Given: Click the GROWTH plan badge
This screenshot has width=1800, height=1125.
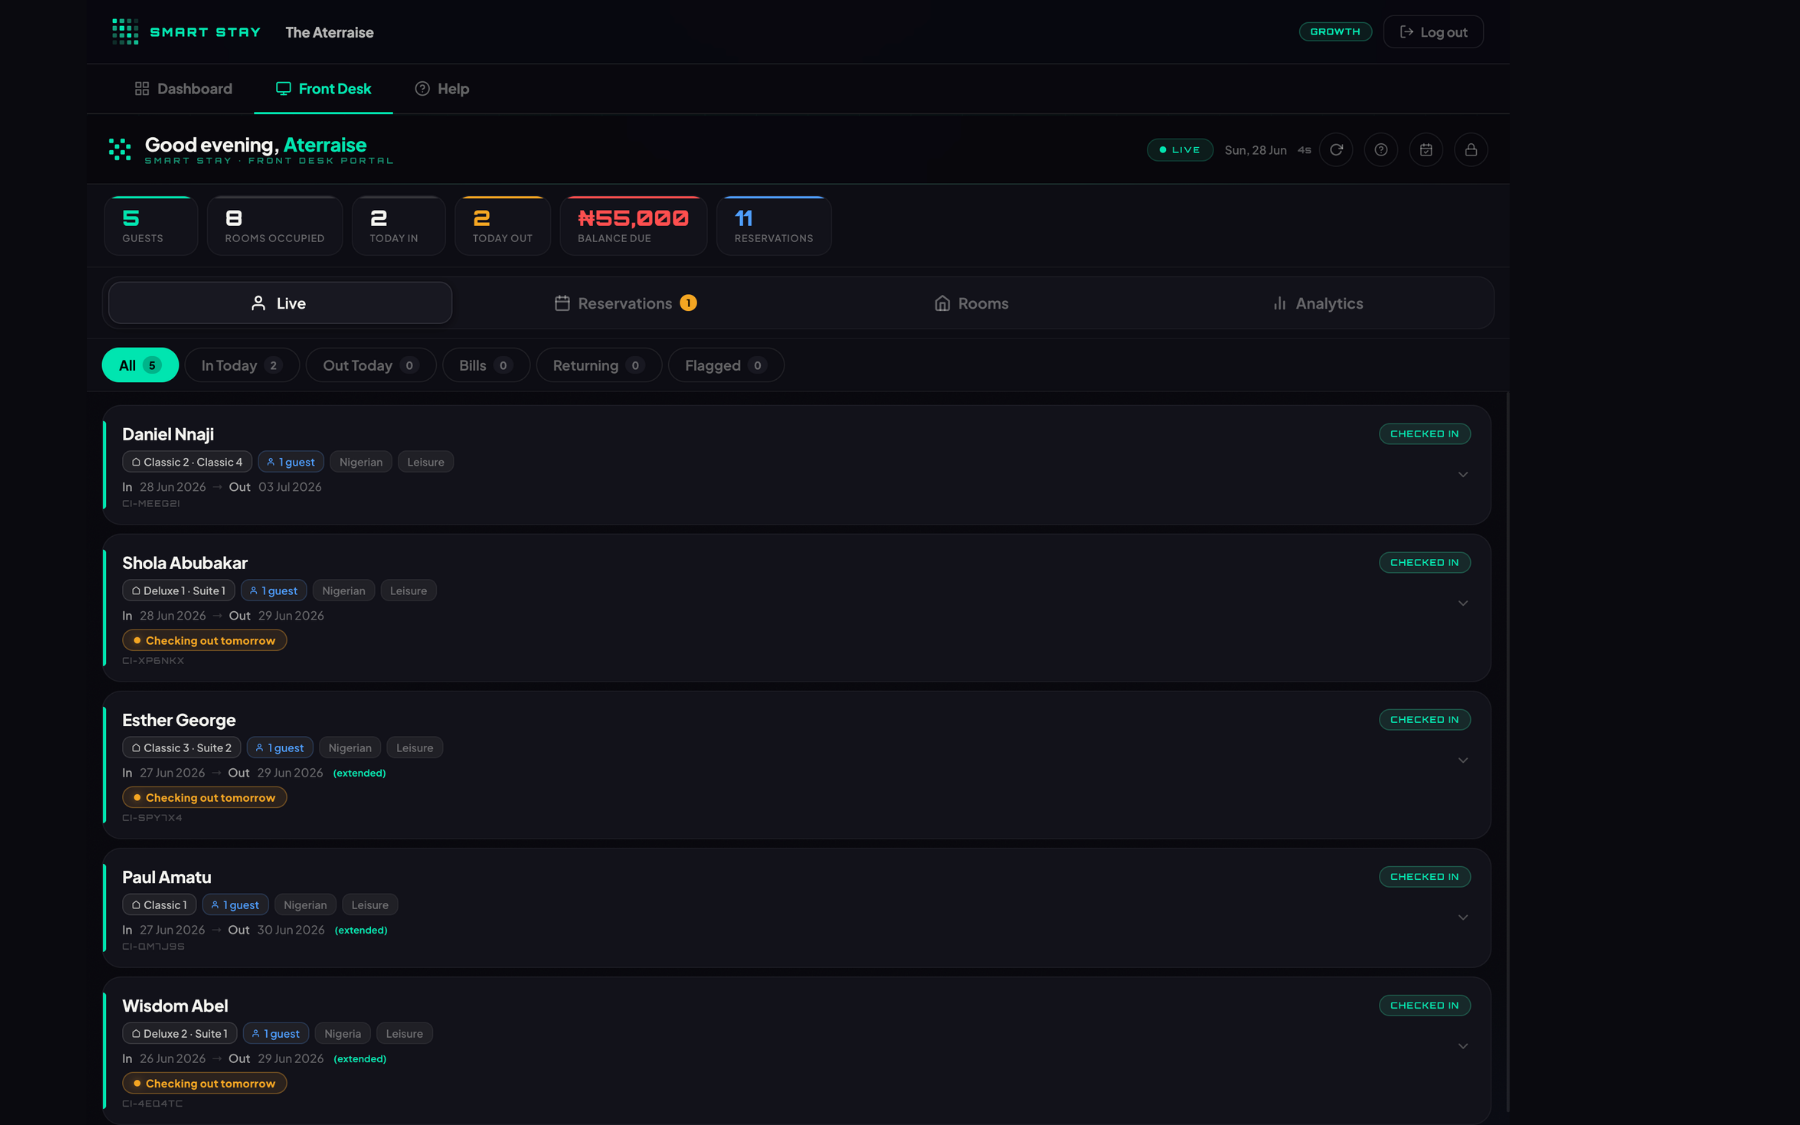Looking at the screenshot, I should tap(1335, 32).
